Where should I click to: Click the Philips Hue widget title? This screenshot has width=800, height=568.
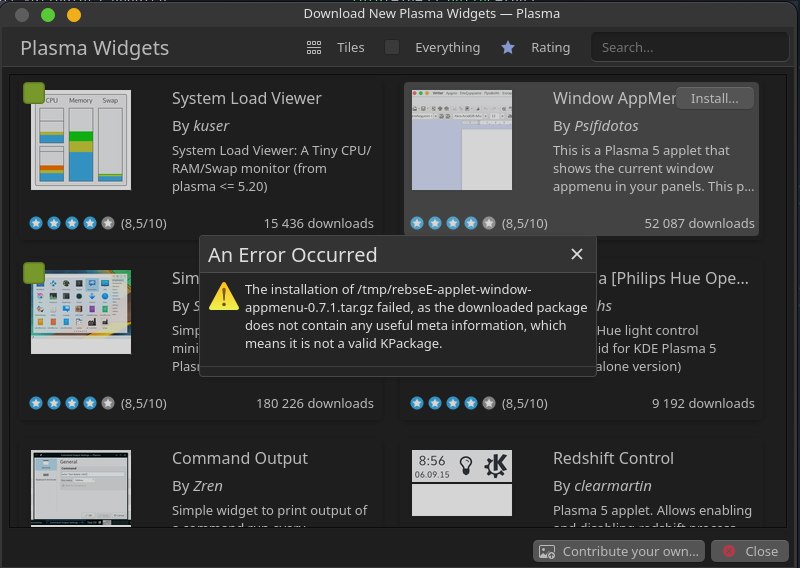coord(673,278)
